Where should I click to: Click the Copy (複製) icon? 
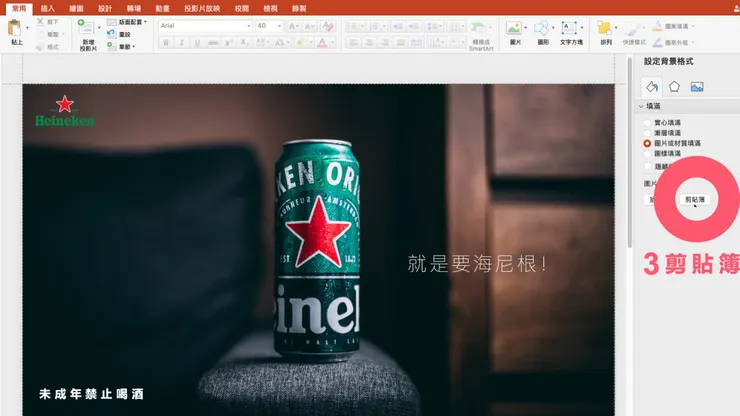(40, 34)
